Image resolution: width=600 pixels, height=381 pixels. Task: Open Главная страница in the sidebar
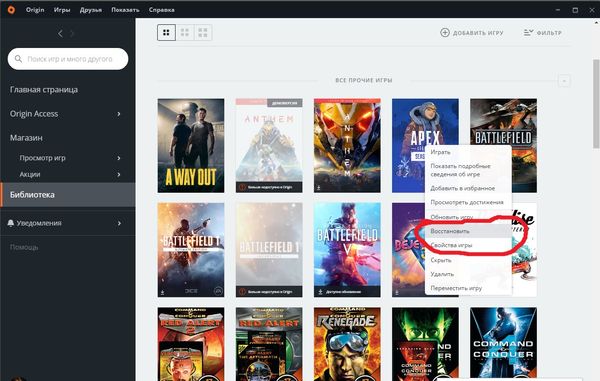(44, 90)
